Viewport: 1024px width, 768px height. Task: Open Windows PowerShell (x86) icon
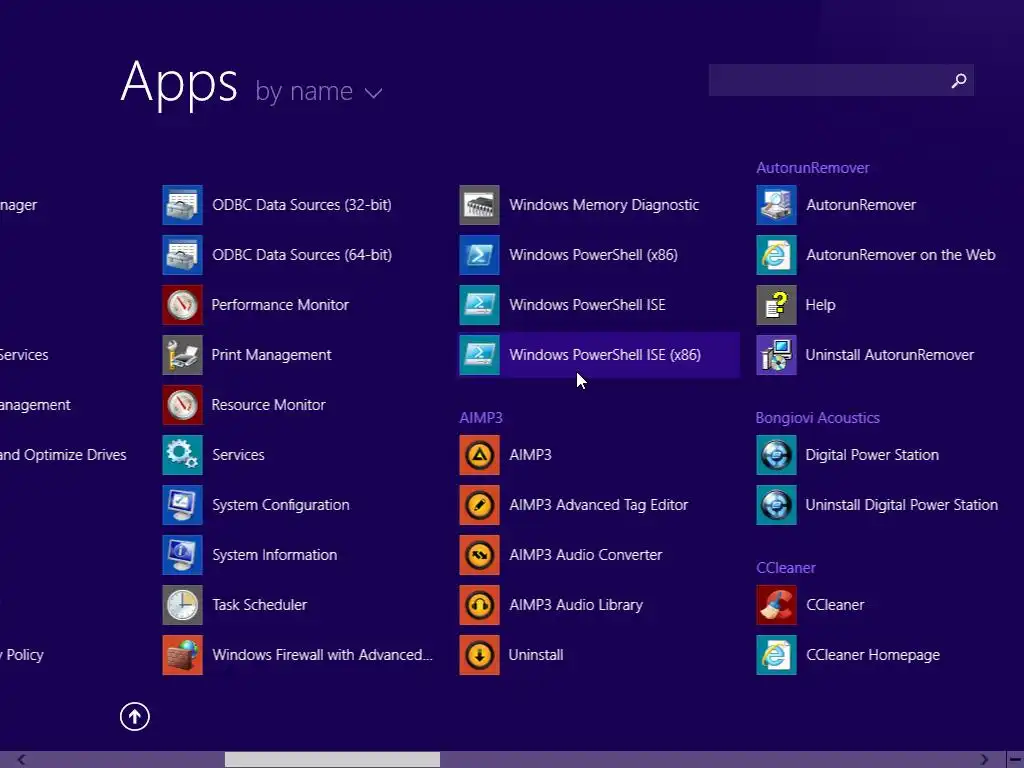click(x=479, y=255)
